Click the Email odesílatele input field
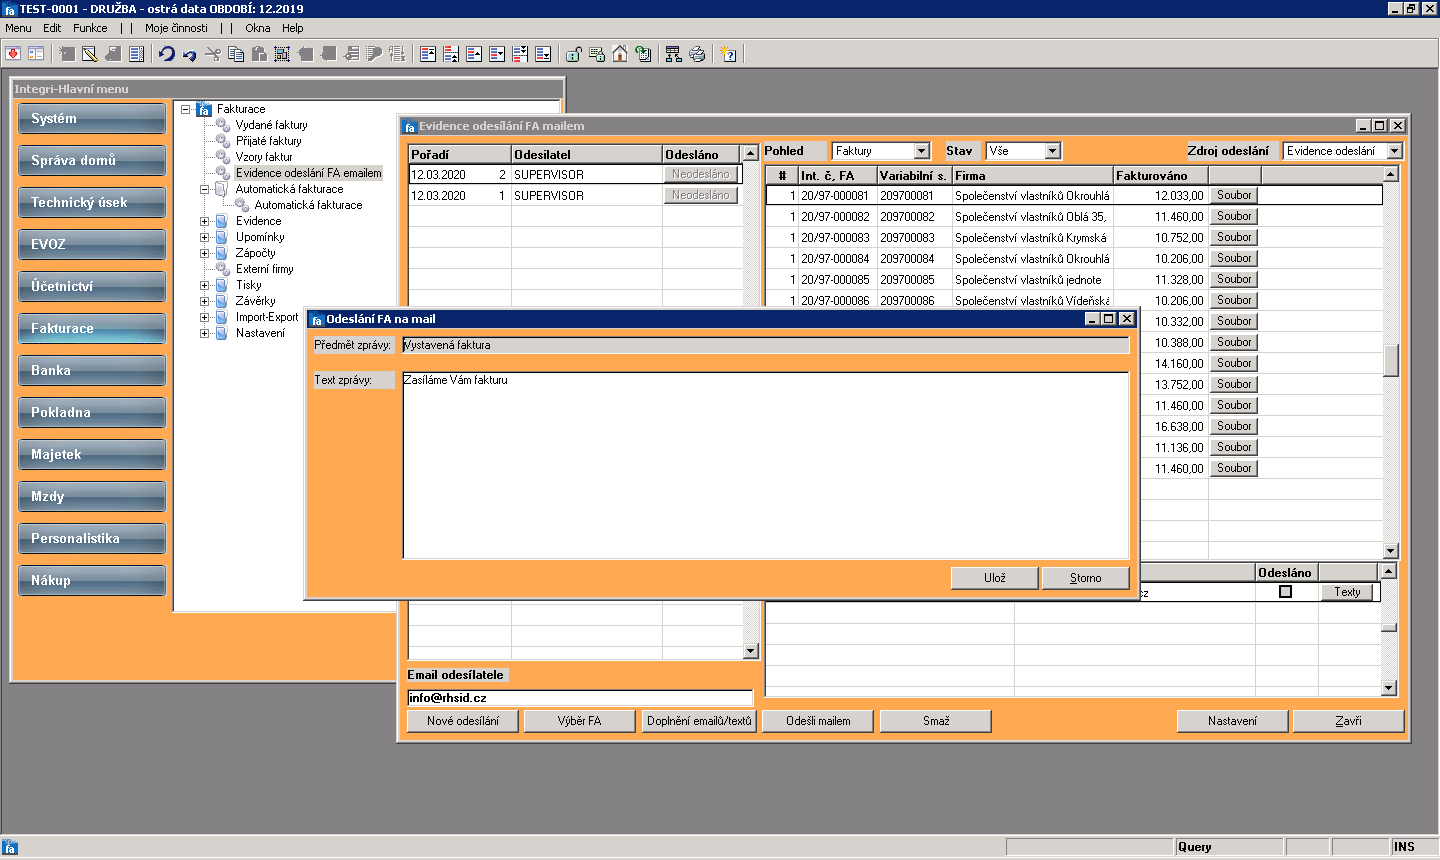 [580, 698]
